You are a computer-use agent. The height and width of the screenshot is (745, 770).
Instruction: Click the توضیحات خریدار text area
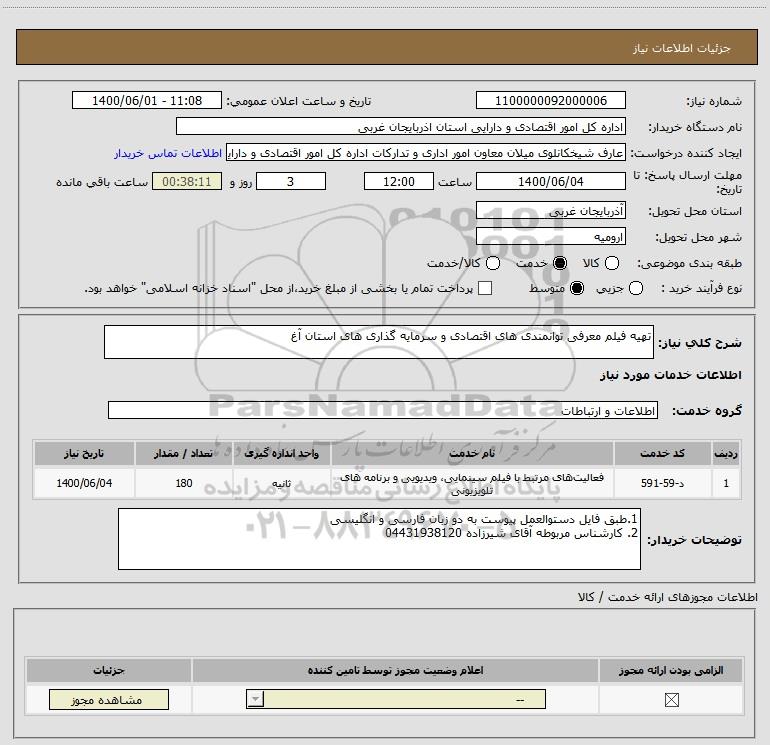point(379,539)
